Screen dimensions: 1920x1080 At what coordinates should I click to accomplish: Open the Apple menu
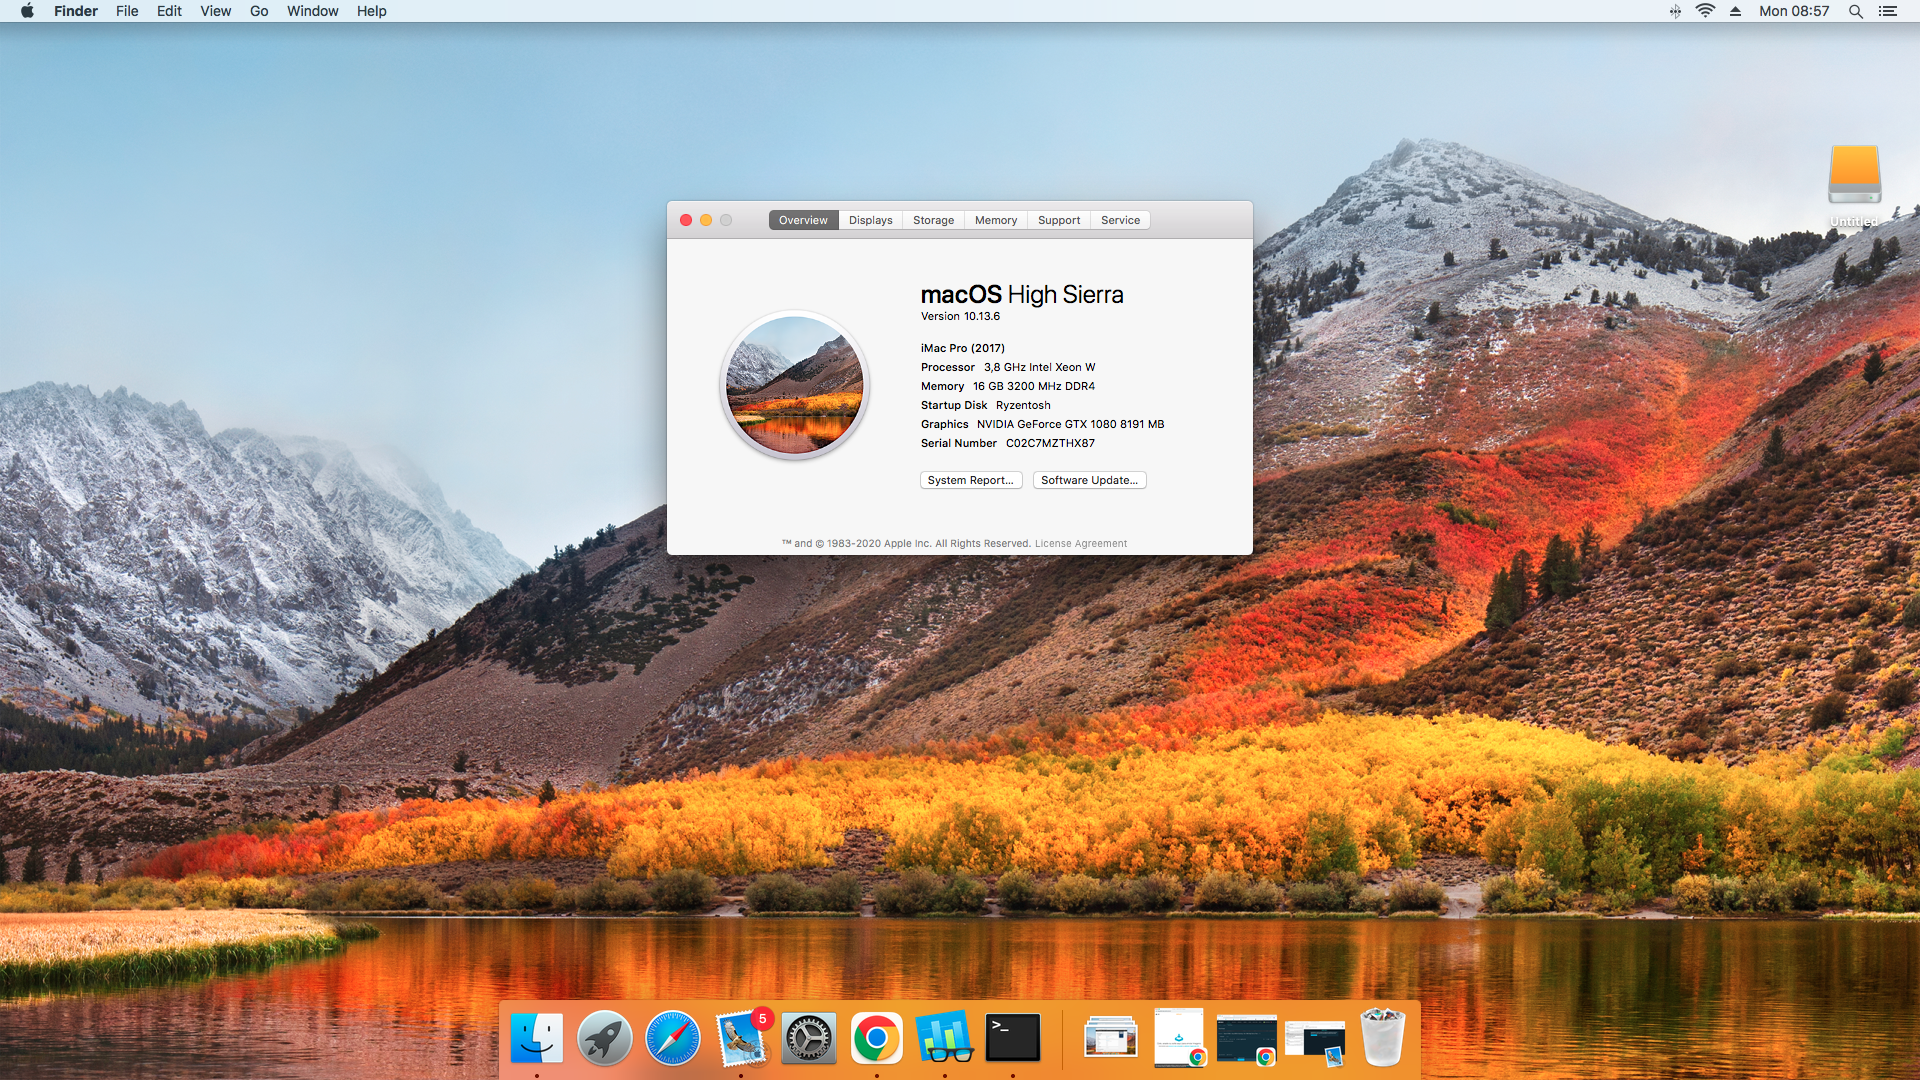coord(27,11)
